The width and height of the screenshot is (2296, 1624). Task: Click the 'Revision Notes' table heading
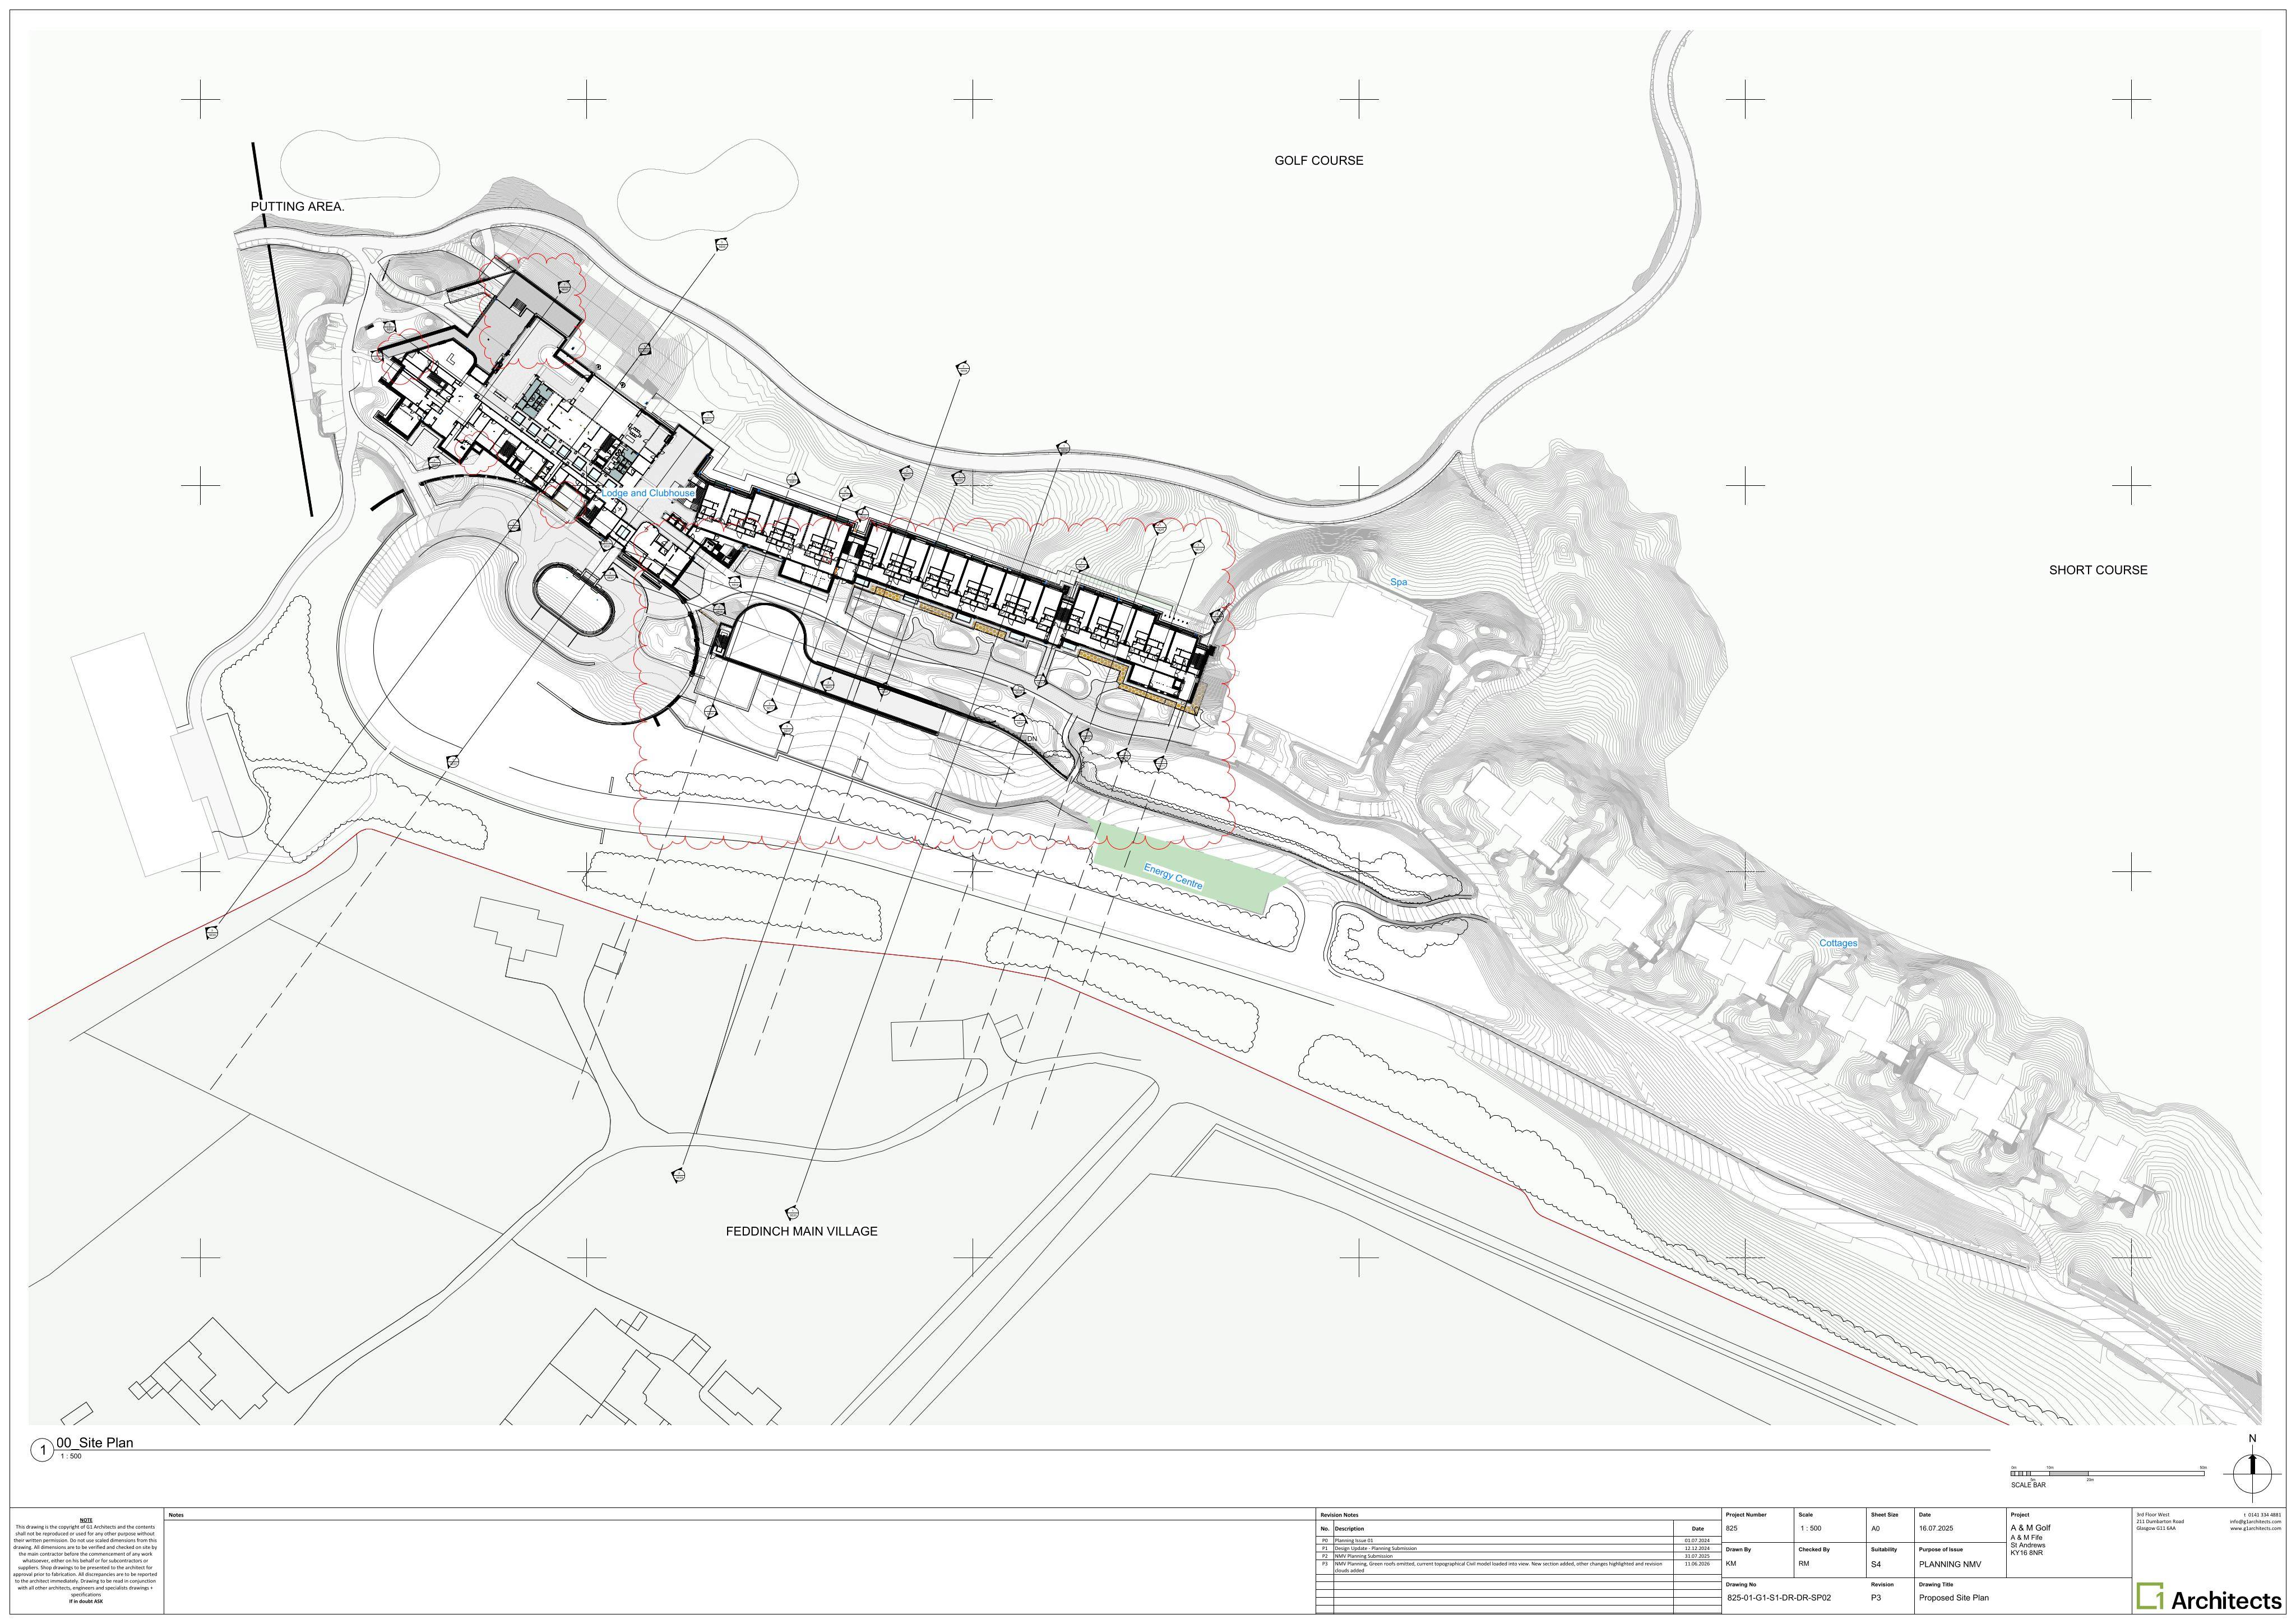click(1339, 1515)
